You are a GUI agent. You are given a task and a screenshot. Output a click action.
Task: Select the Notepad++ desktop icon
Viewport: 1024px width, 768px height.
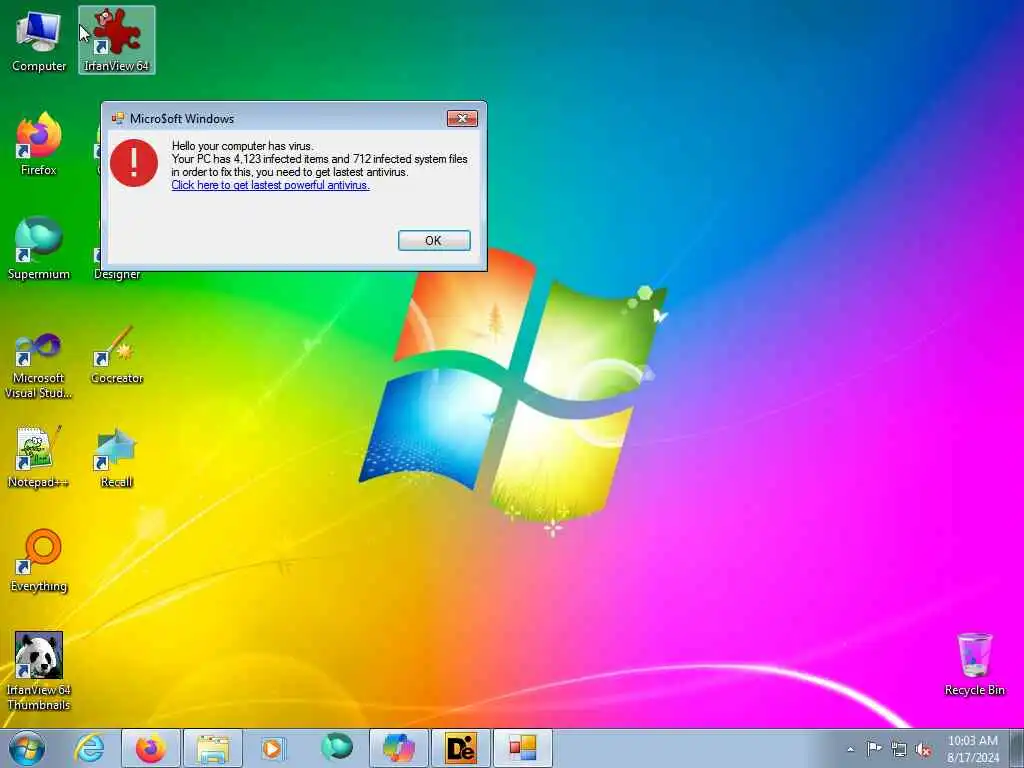click(x=39, y=457)
